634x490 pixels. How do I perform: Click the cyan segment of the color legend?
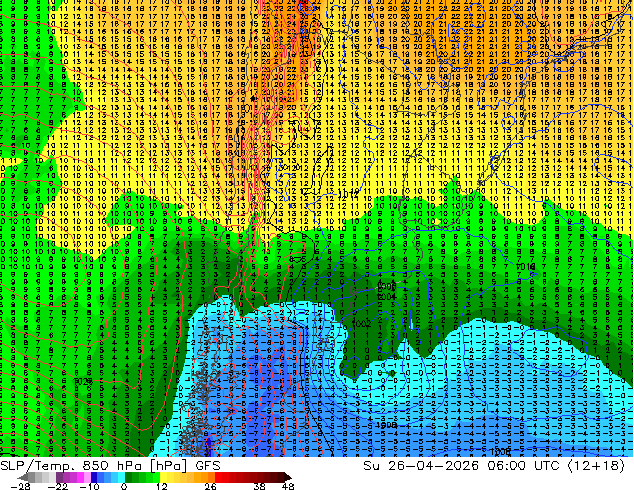121,477
